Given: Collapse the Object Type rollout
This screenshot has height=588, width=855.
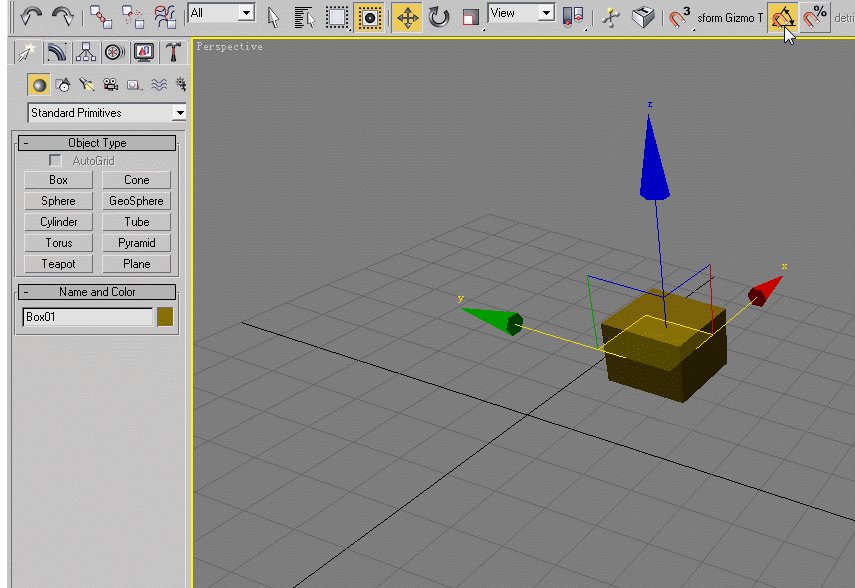Looking at the screenshot, I should point(97,143).
